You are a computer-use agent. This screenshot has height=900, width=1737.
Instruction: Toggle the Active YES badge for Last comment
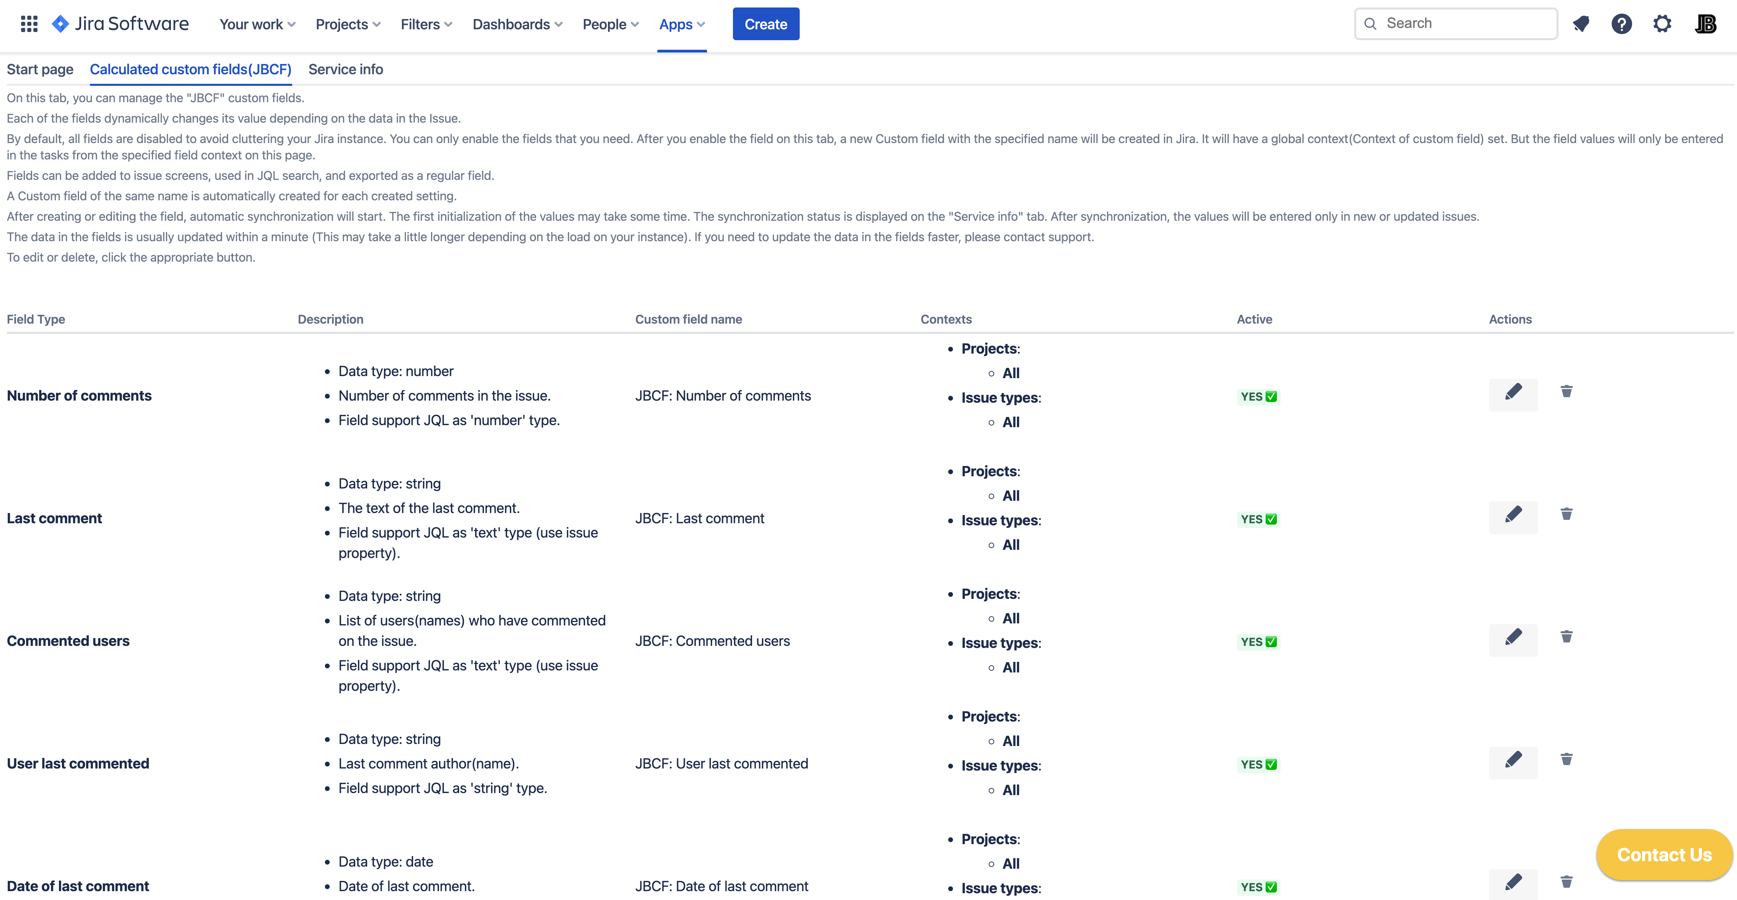tap(1258, 520)
